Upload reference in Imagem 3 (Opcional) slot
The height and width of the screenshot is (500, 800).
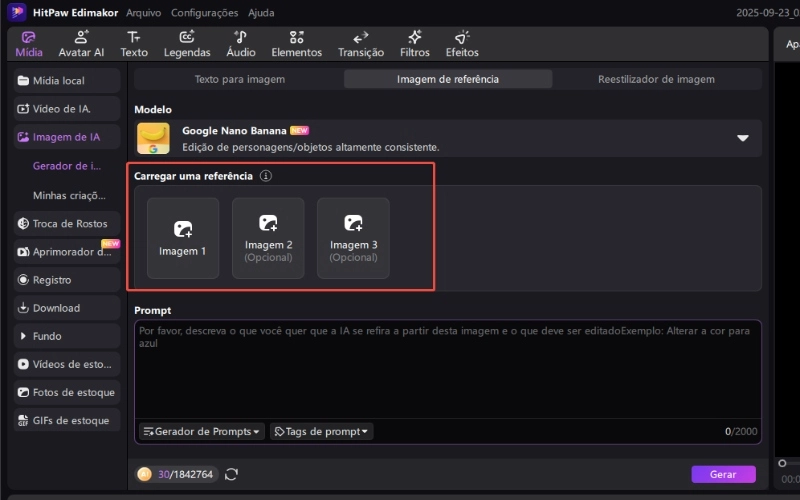(353, 238)
